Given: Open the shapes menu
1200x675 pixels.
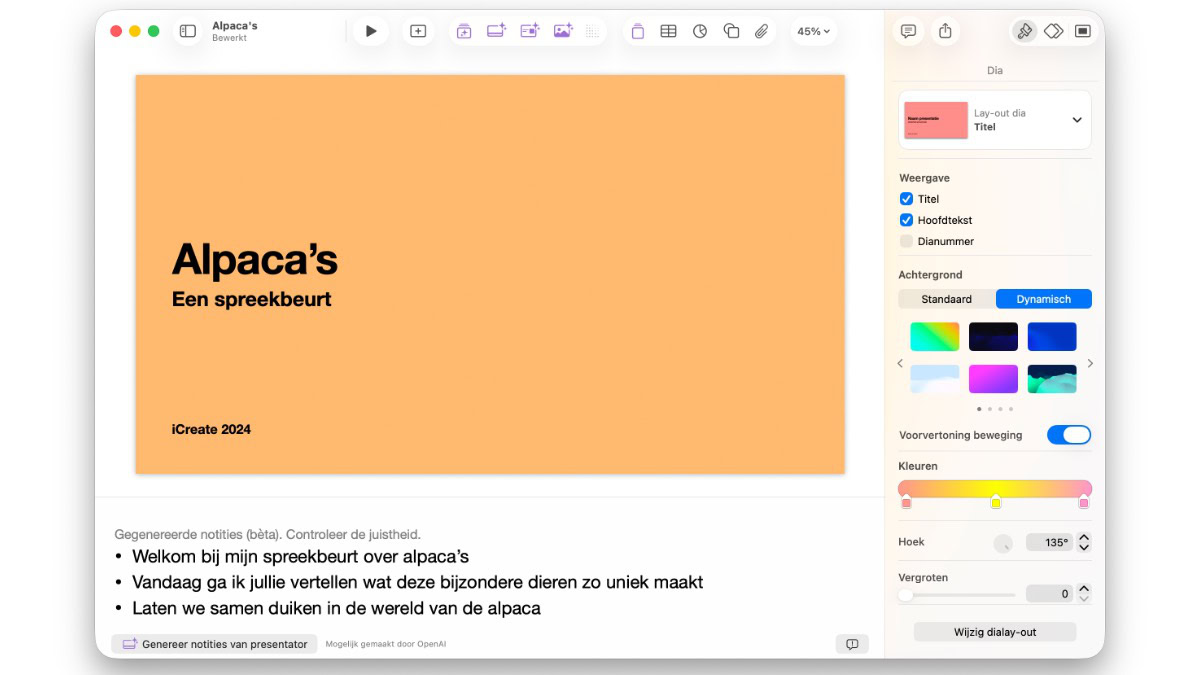Looking at the screenshot, I should [x=731, y=31].
